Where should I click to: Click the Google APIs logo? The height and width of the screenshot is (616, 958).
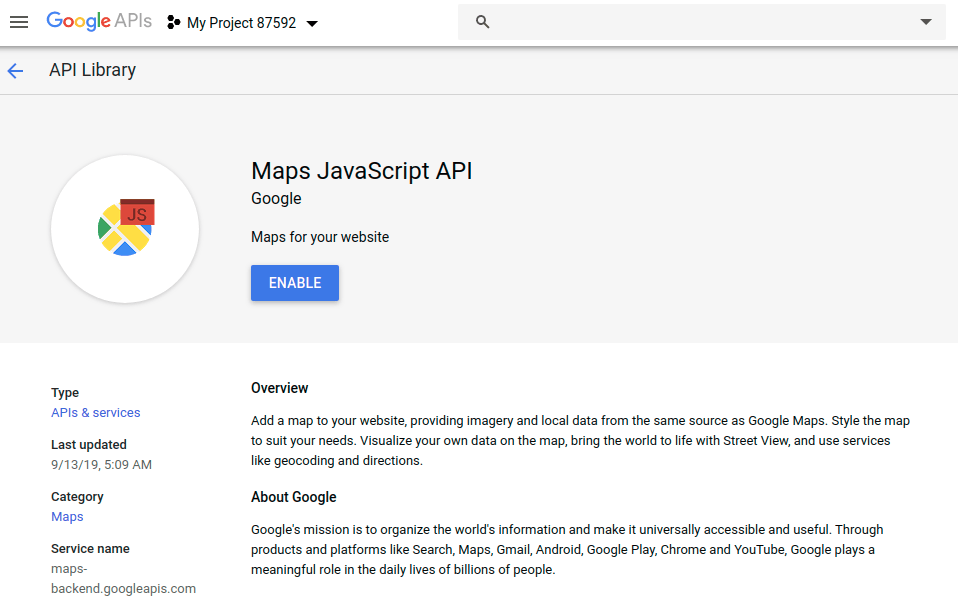[x=99, y=21]
